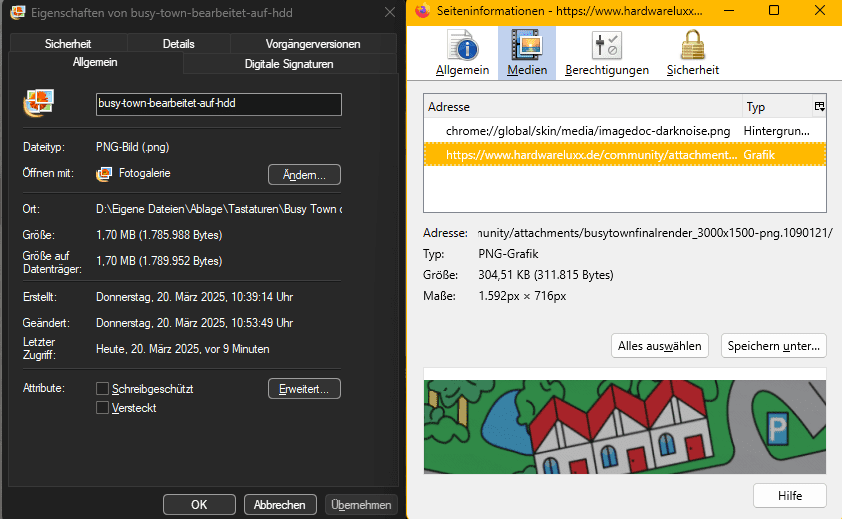Click the Firefox icon in the Seiteninformationen title bar
842x519 pixels.
click(423, 10)
